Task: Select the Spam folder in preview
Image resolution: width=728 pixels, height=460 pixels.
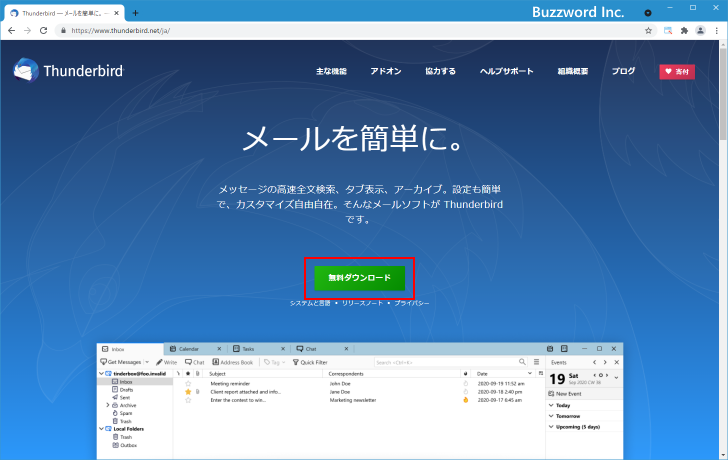Action: (x=123, y=413)
